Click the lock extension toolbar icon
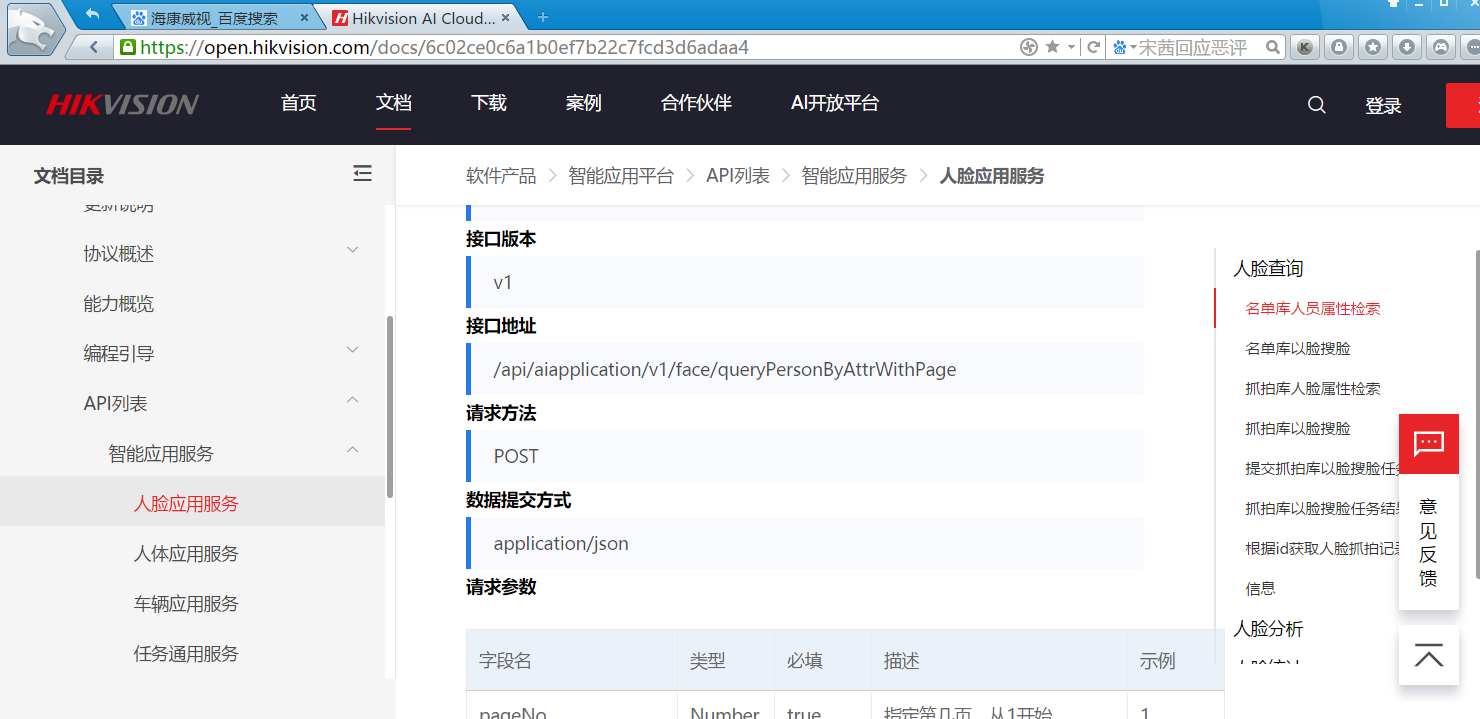This screenshot has width=1480, height=719. point(1338,46)
